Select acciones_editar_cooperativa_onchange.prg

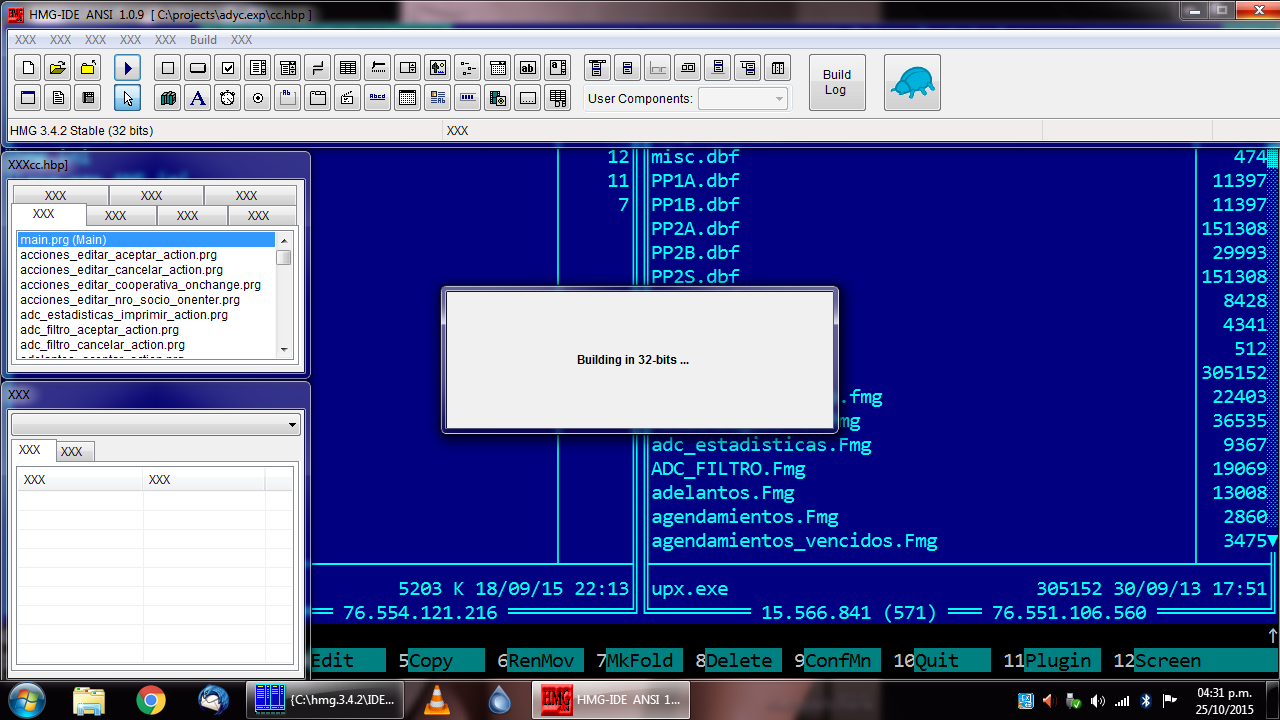[x=146, y=285]
